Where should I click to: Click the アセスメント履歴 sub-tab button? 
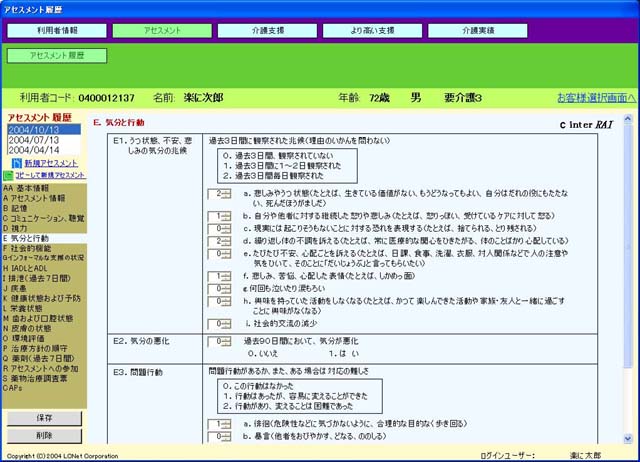pyautogui.click(x=57, y=55)
